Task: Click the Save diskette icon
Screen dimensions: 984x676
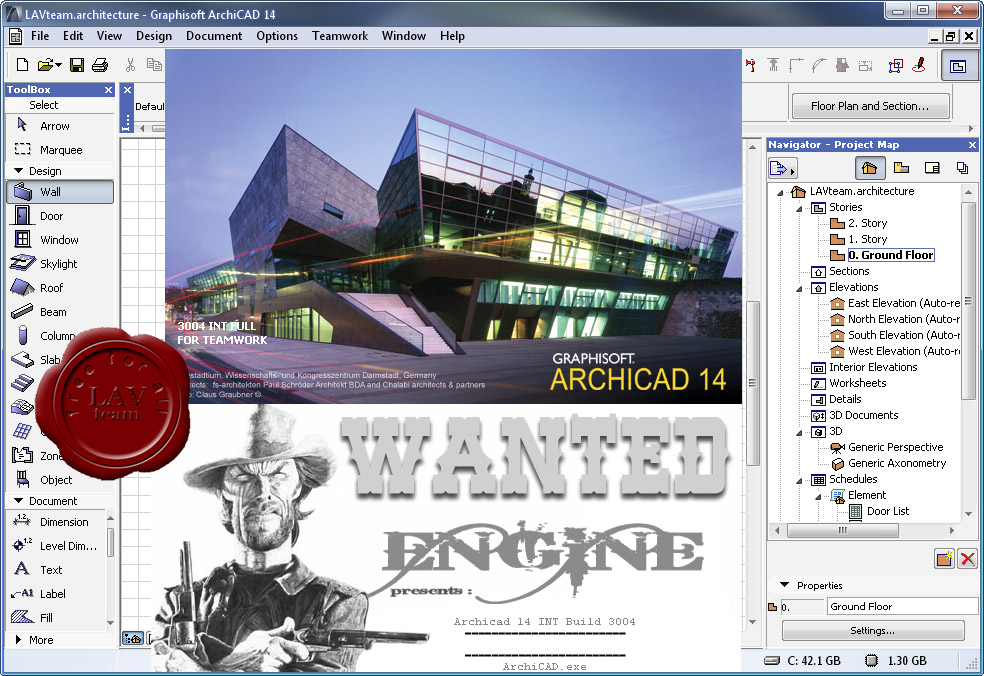Action: pyautogui.click(x=77, y=65)
